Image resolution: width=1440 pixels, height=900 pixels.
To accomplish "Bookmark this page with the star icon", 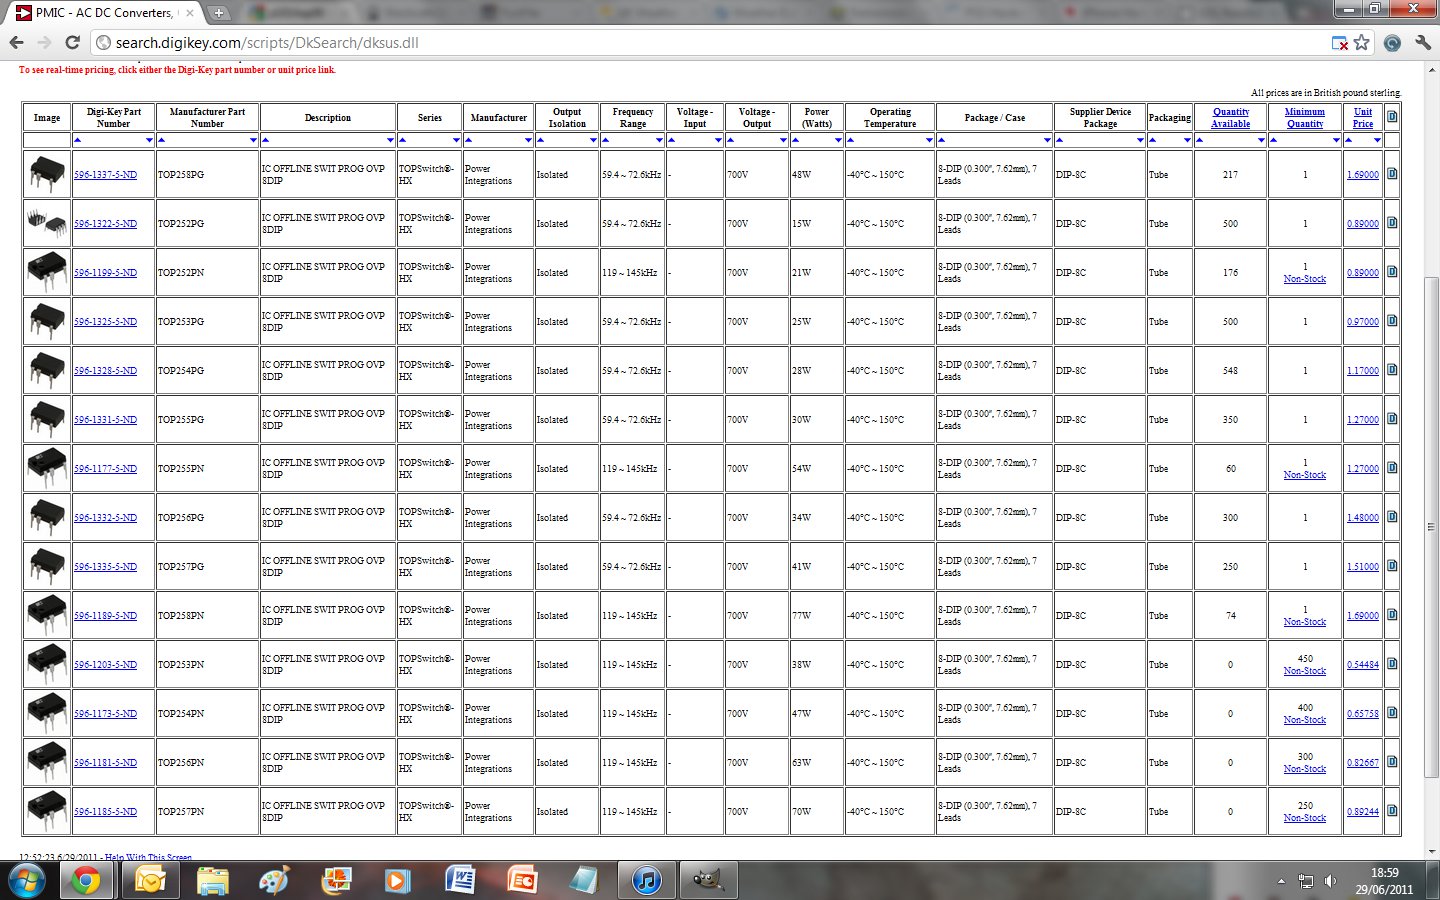I will pos(1361,43).
